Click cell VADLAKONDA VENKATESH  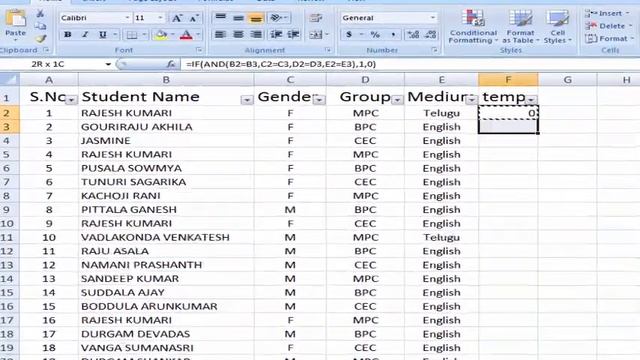166,238
